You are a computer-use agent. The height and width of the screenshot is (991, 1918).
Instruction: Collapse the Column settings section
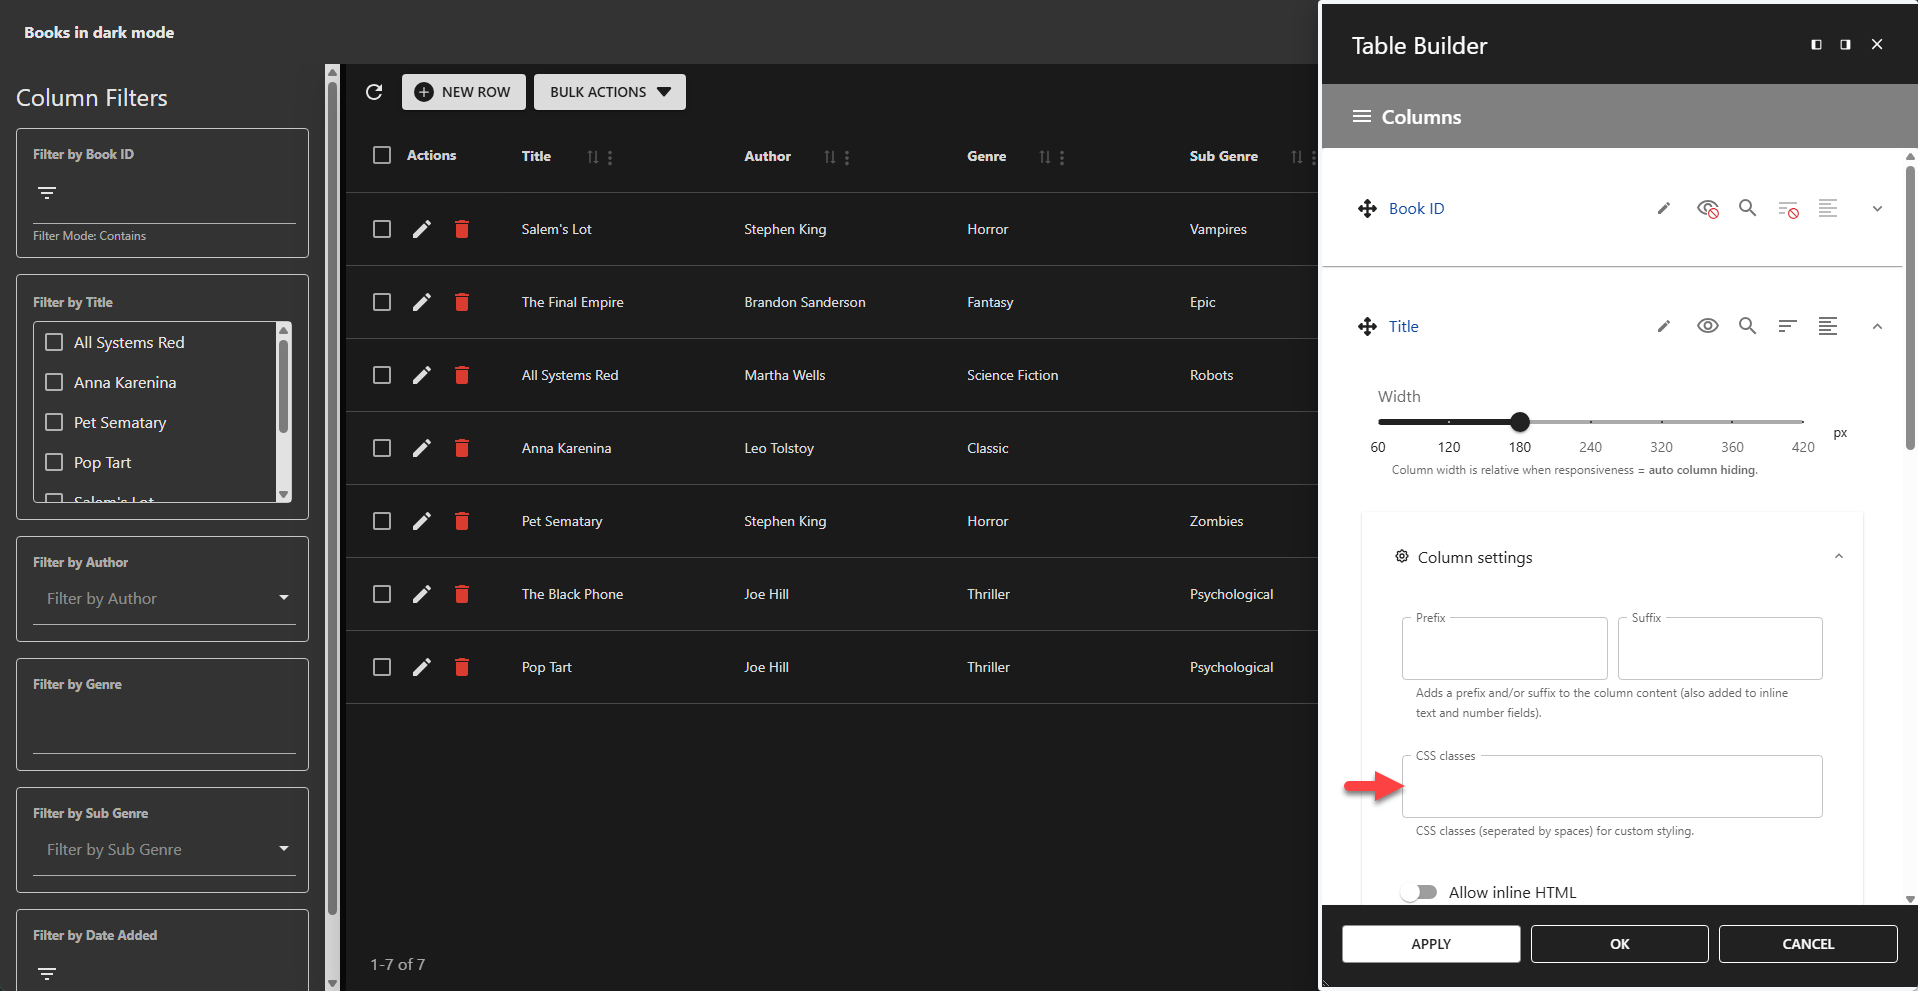click(1839, 556)
